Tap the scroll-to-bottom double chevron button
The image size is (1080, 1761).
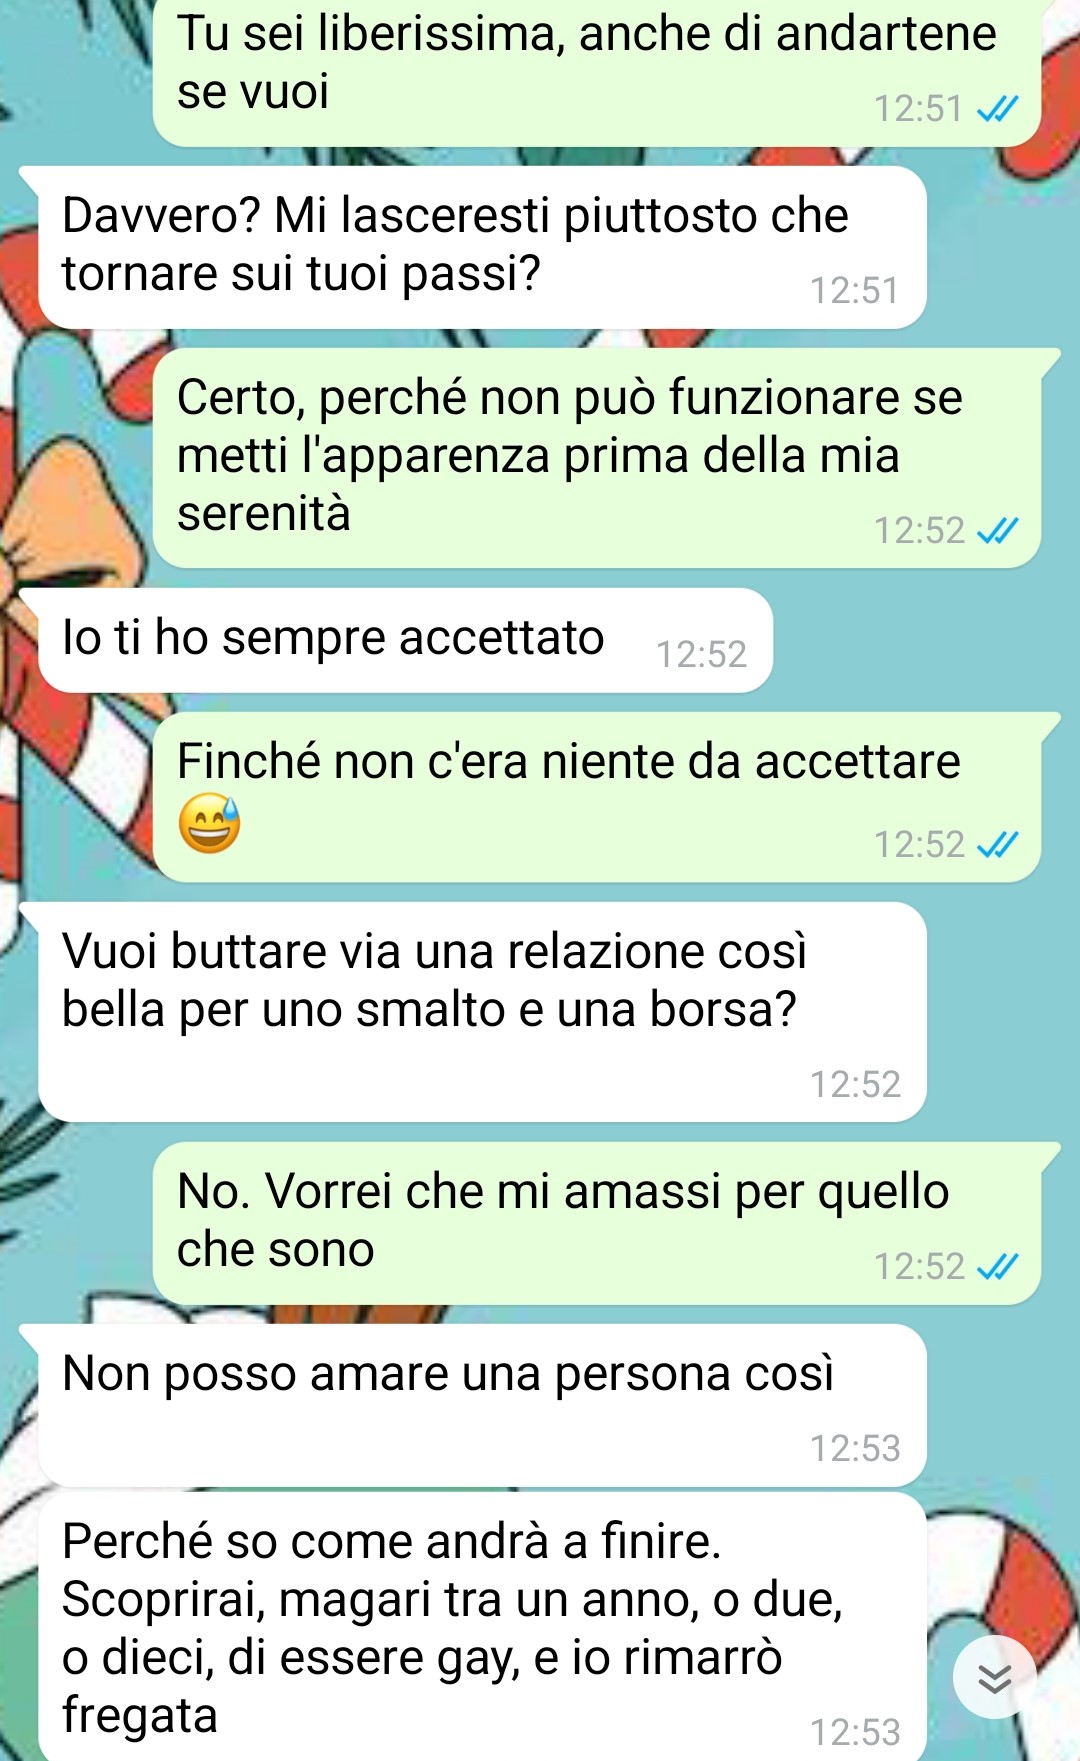tap(994, 1677)
